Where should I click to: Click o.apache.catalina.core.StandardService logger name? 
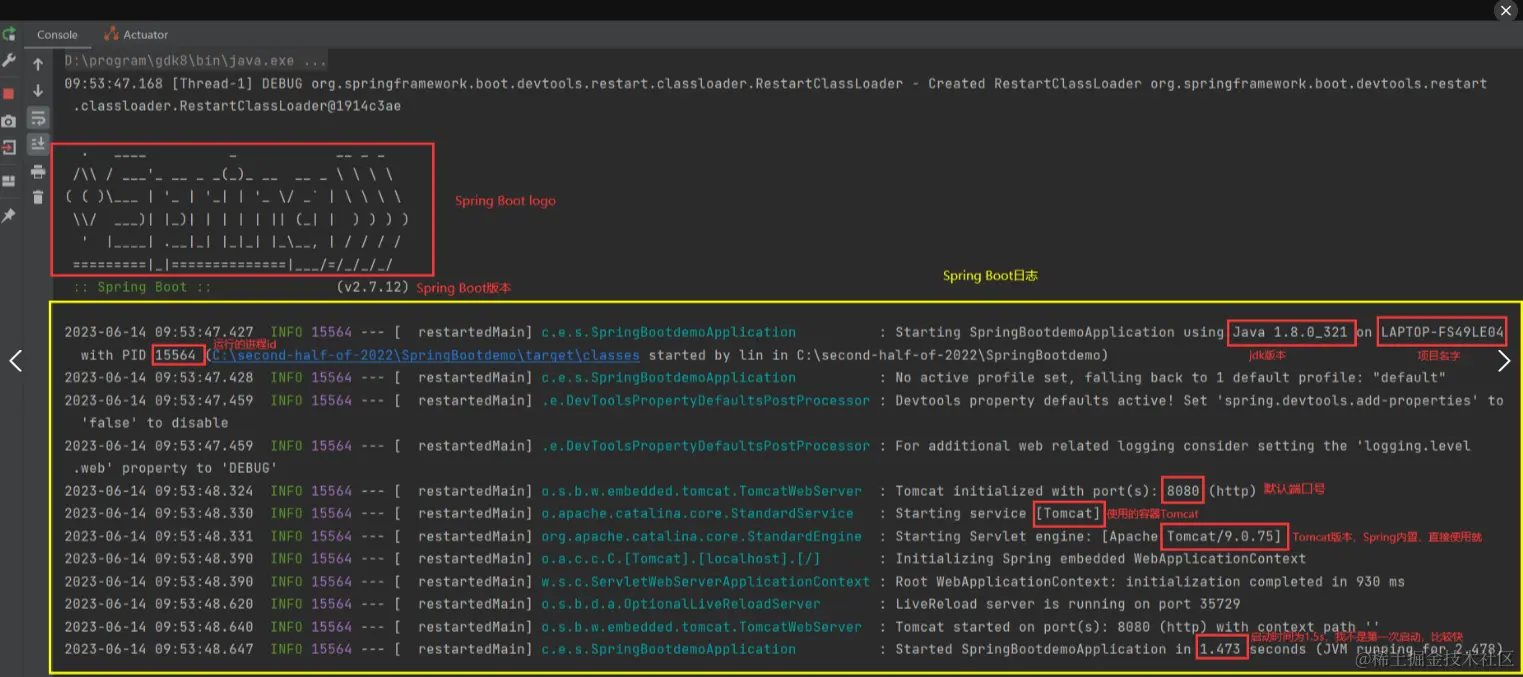[698, 513]
